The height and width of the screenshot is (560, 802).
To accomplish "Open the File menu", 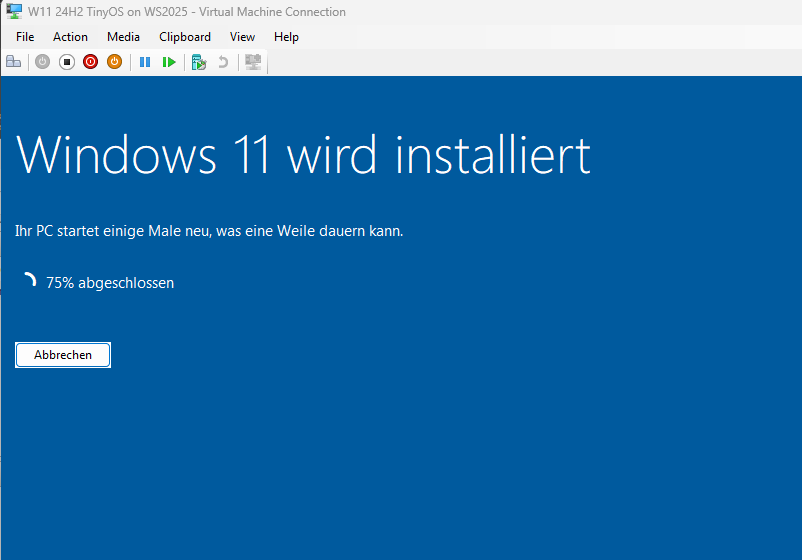I will point(25,37).
